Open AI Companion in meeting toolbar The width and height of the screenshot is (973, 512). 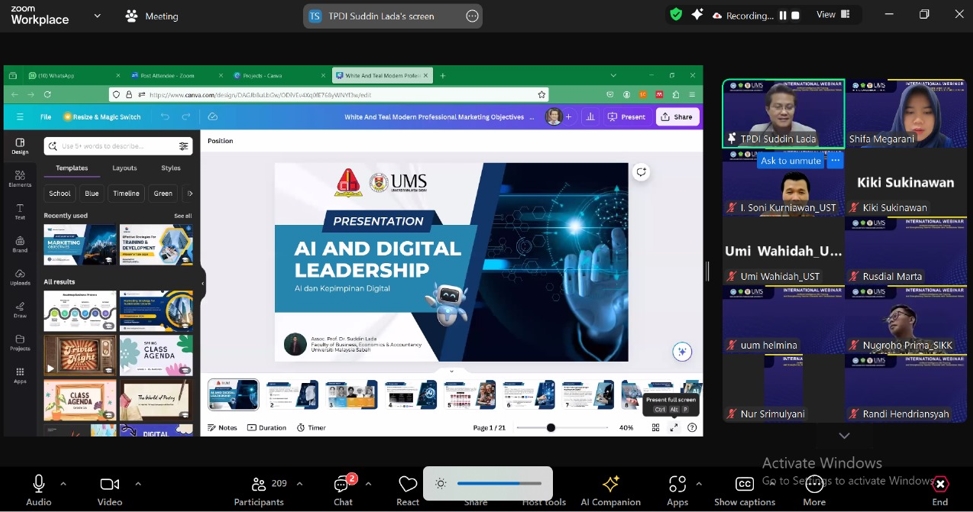coord(611,490)
